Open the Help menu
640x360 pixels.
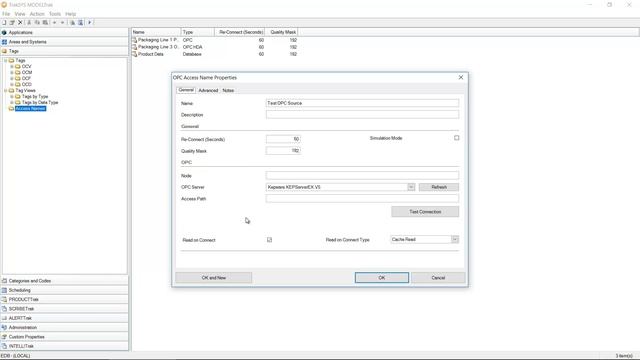click(x=71, y=14)
